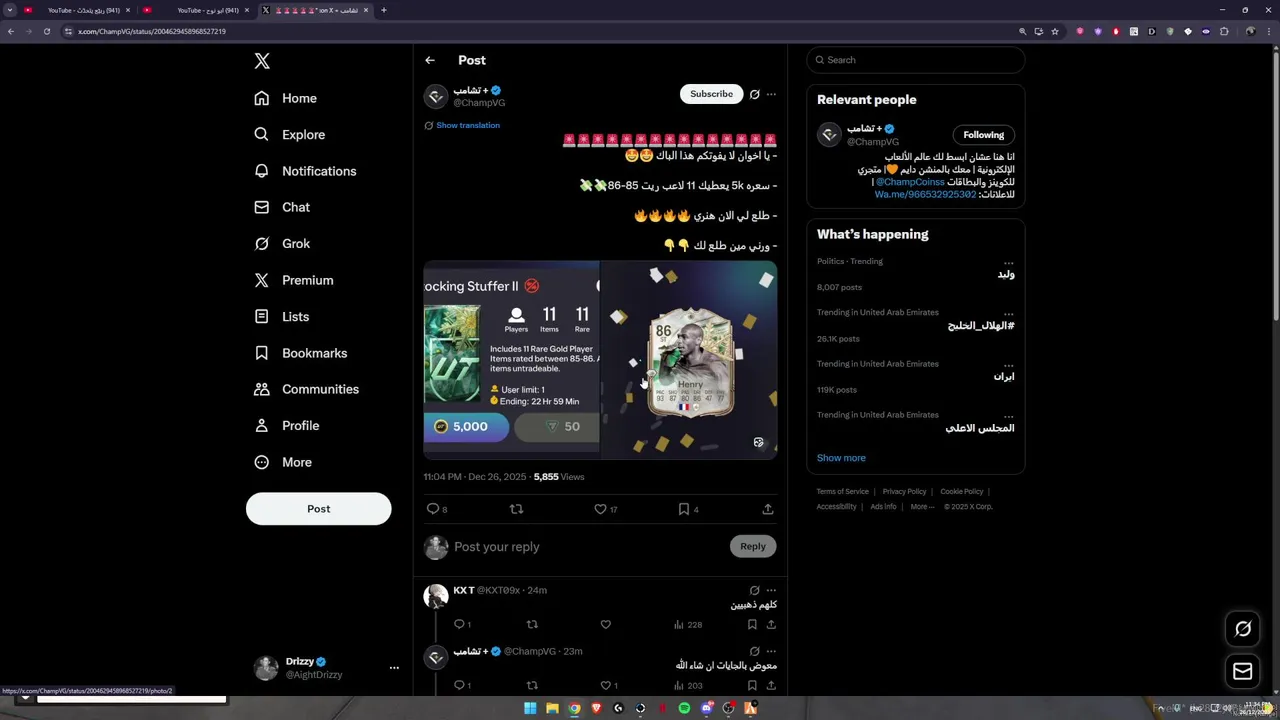
Task: Open the Henry 86 card image
Action: pos(689,360)
